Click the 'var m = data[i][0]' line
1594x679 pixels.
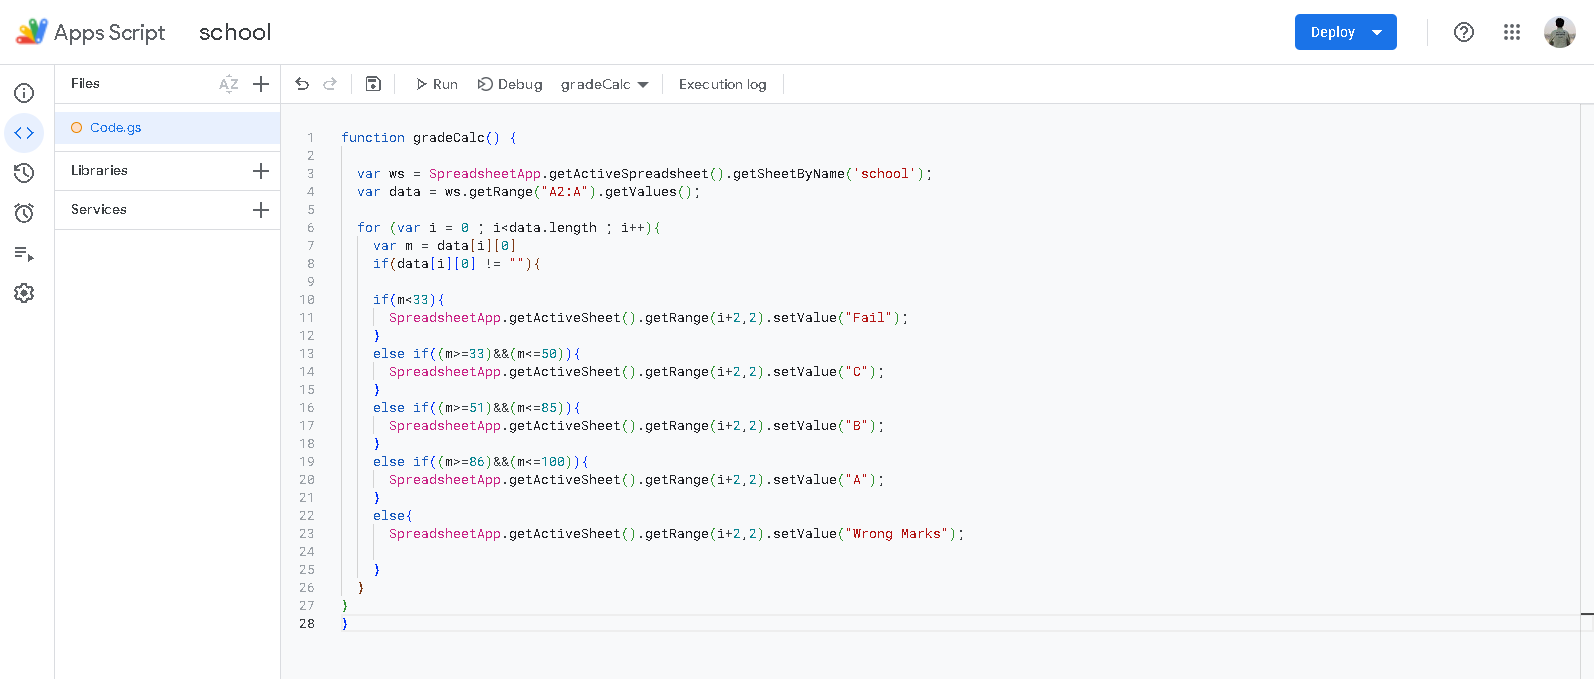445,246
